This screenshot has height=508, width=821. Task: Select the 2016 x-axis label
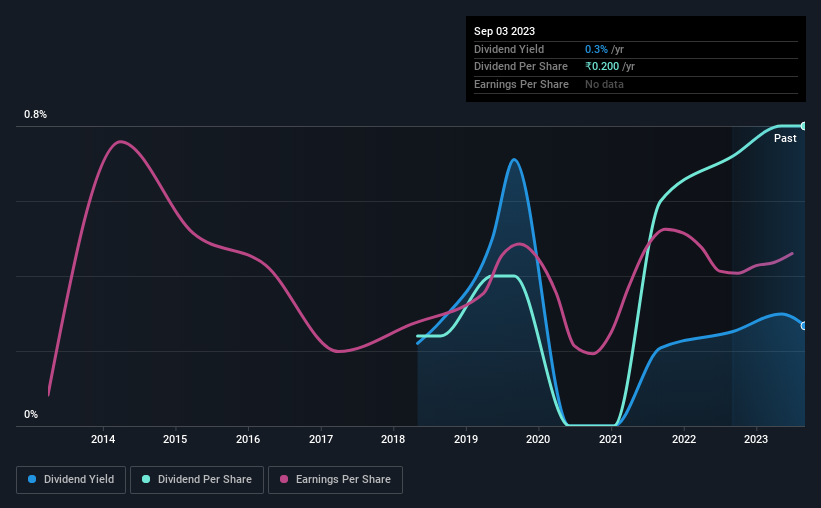pyautogui.click(x=248, y=439)
